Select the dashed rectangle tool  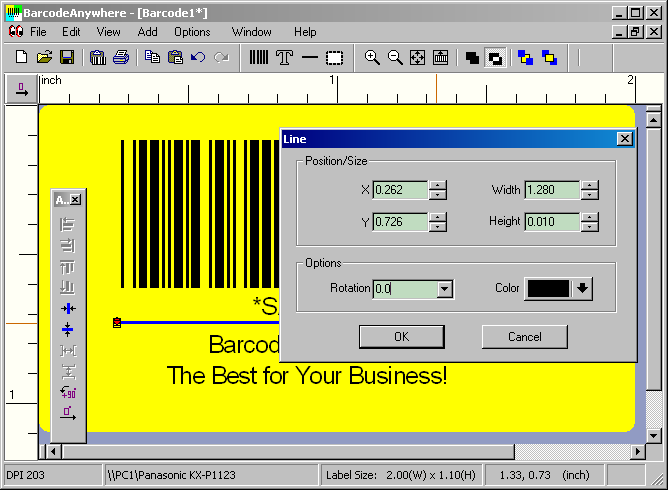(334, 57)
